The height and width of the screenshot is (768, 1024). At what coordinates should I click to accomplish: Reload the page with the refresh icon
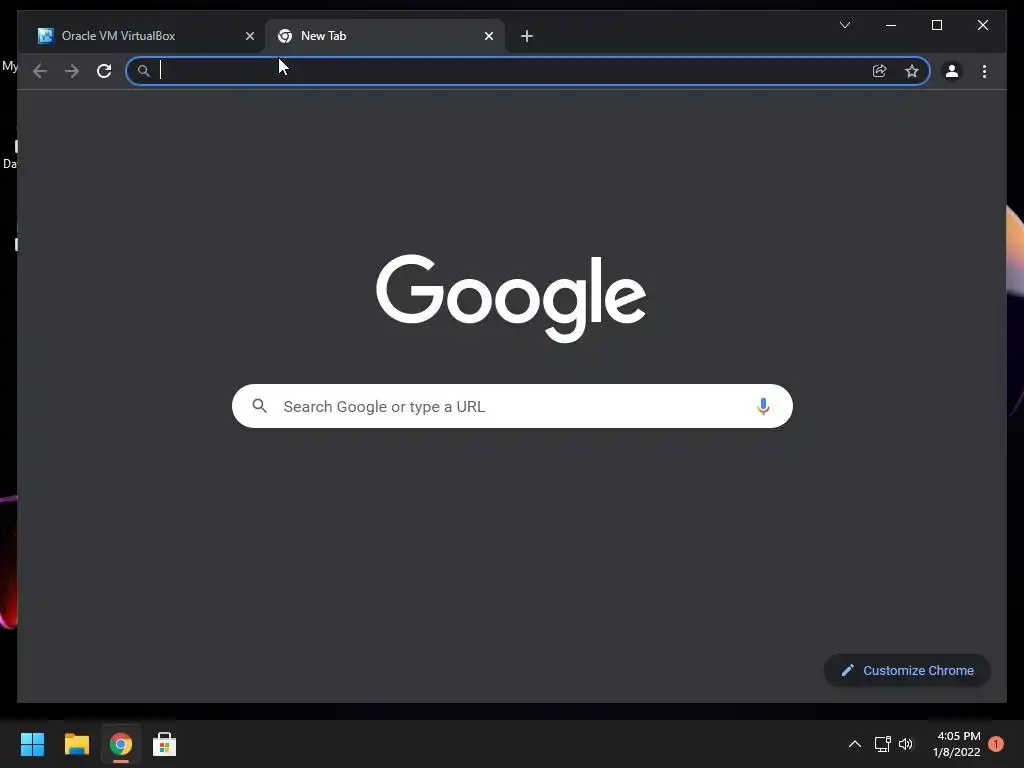(104, 71)
